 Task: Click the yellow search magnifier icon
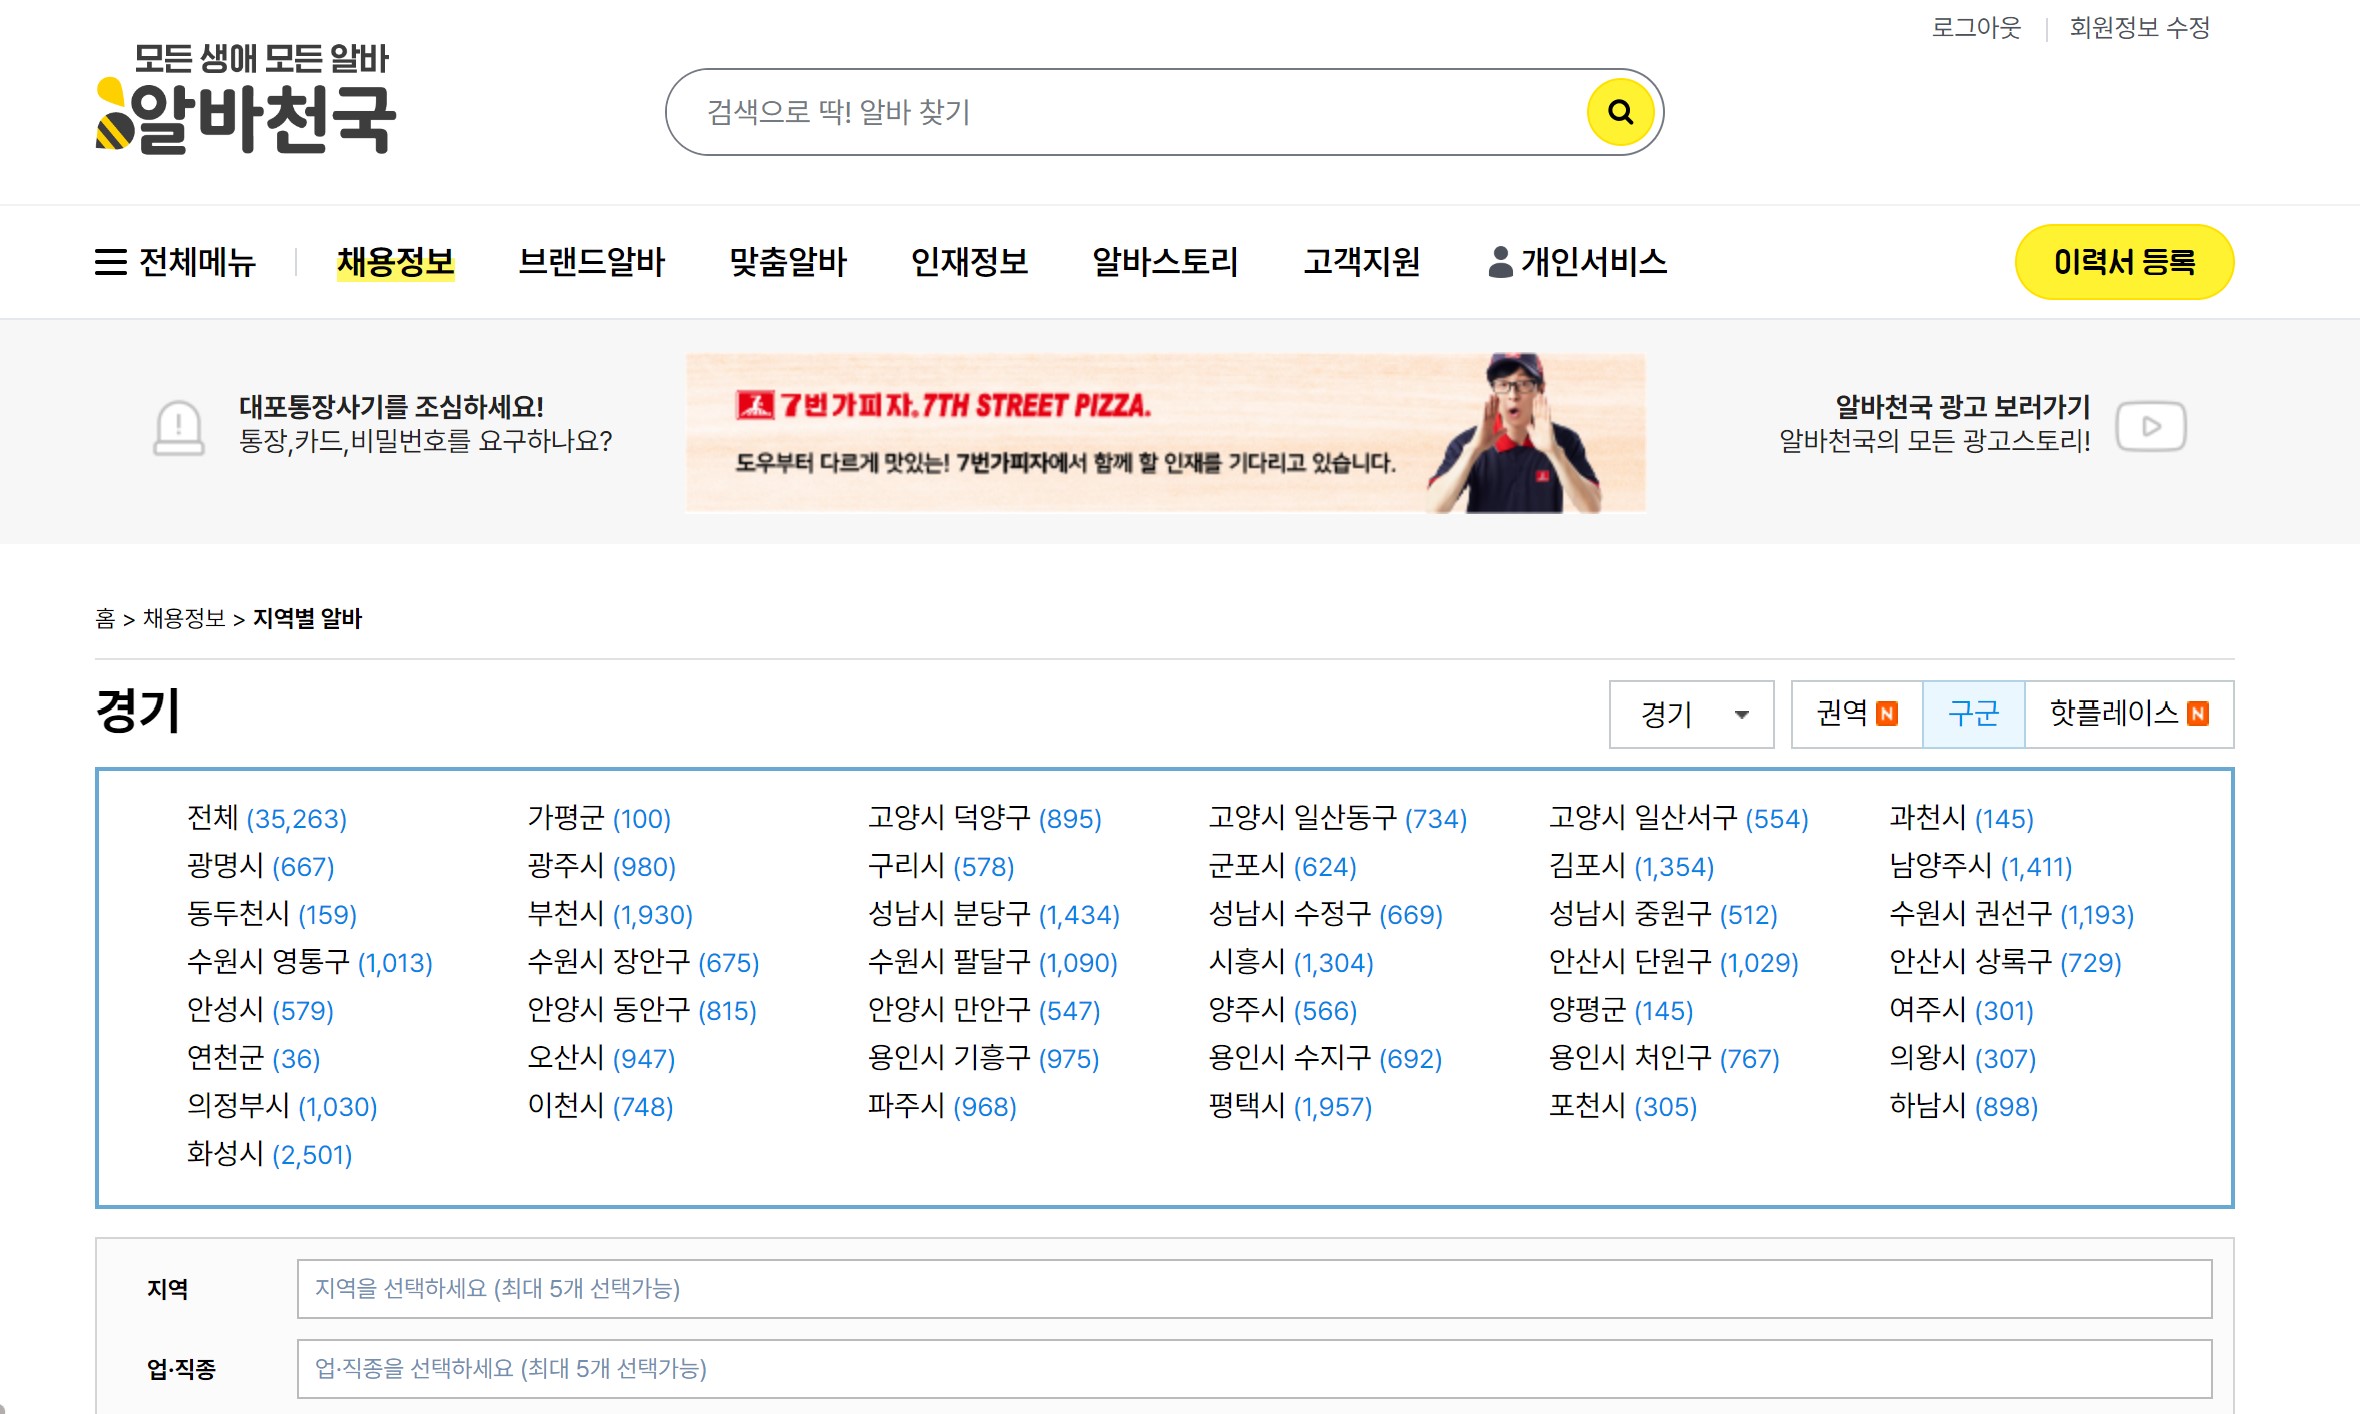1620,112
